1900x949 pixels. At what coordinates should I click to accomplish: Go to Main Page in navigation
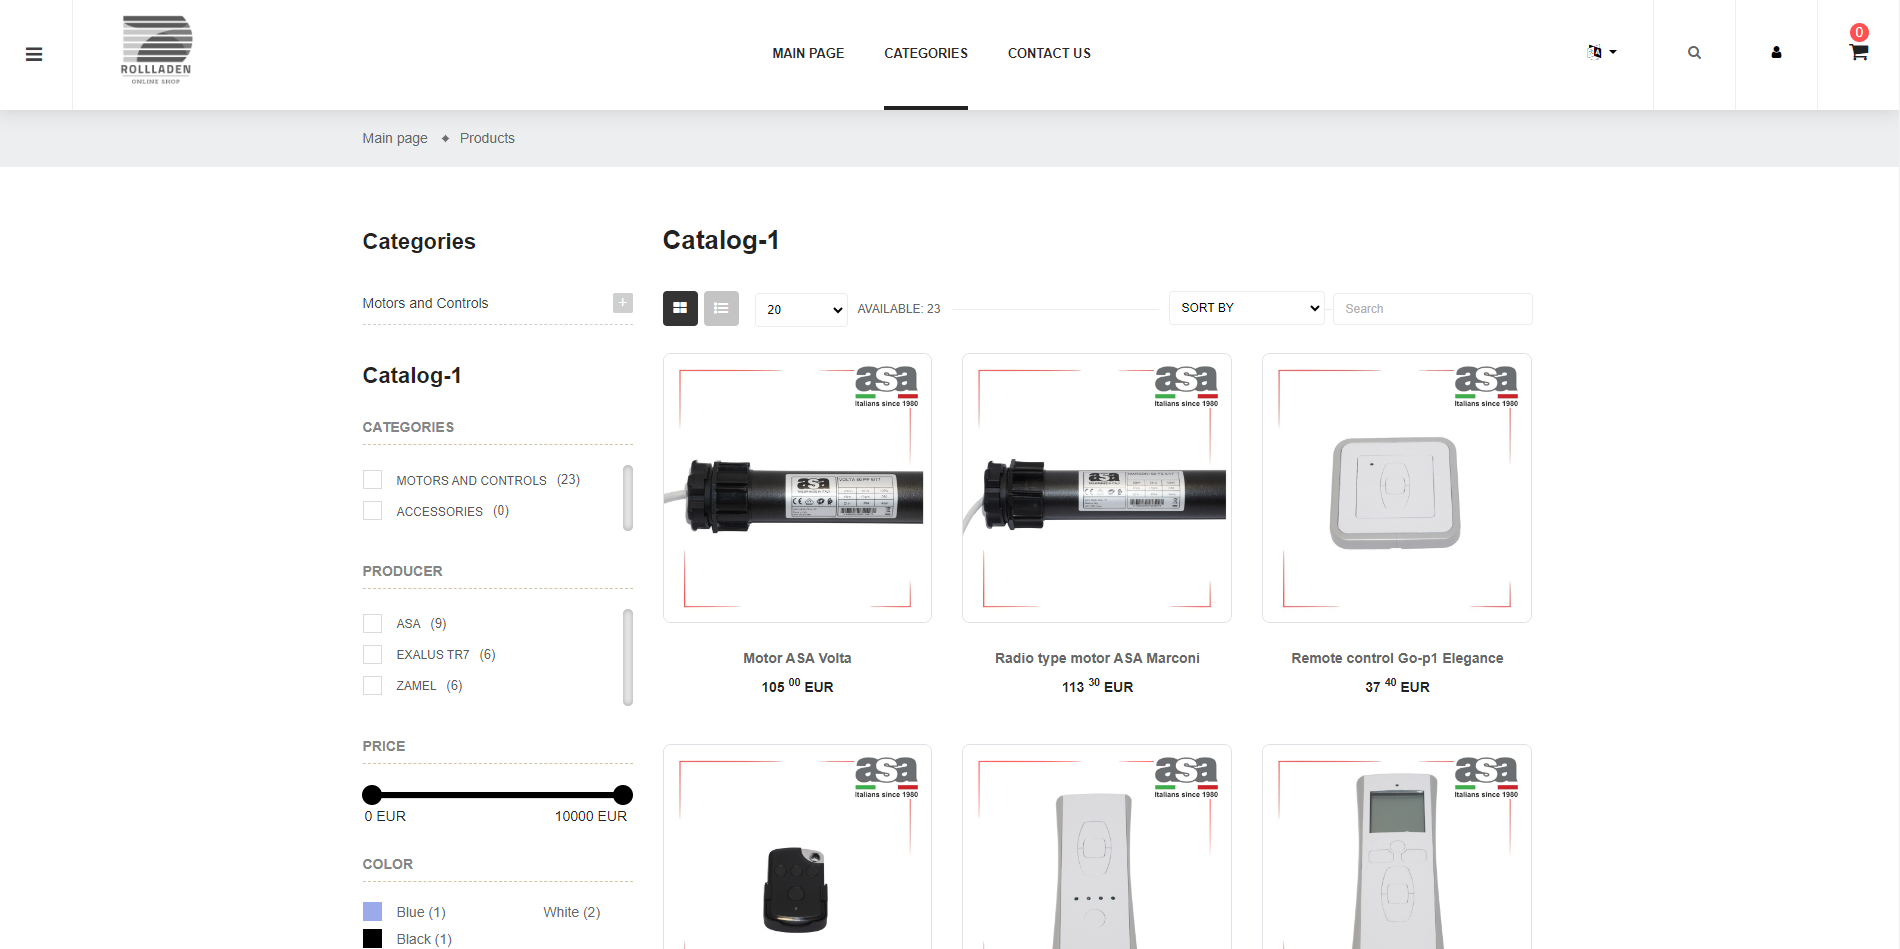pos(807,53)
